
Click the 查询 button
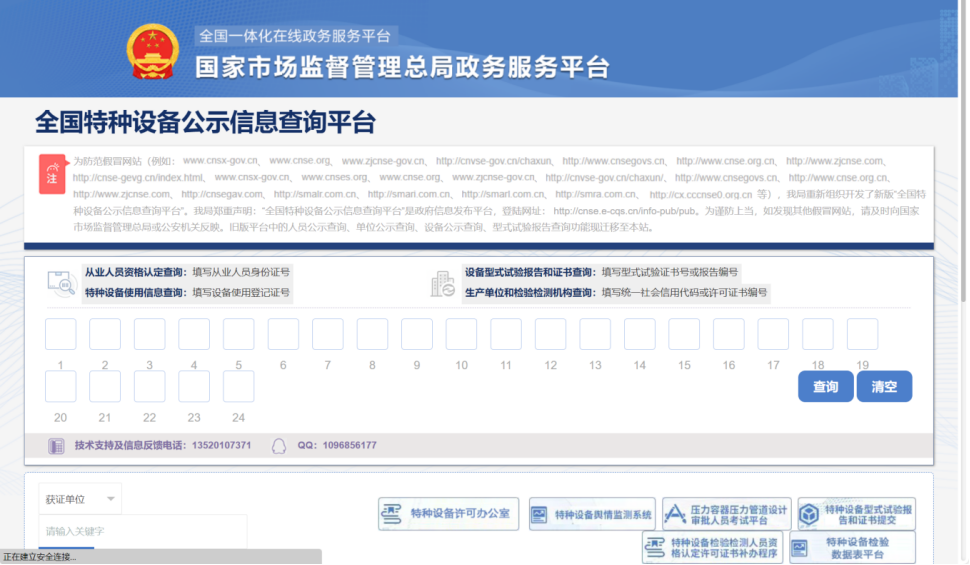[x=825, y=386]
